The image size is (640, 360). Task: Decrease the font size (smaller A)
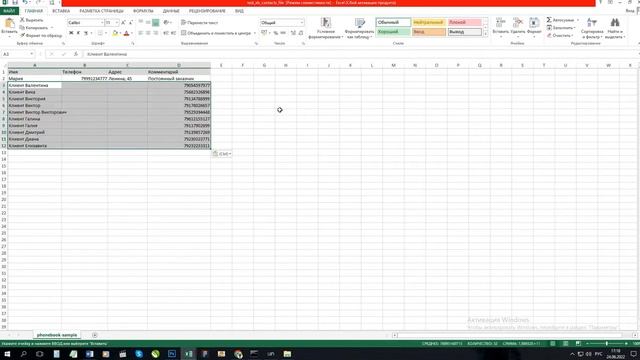pos(131,23)
